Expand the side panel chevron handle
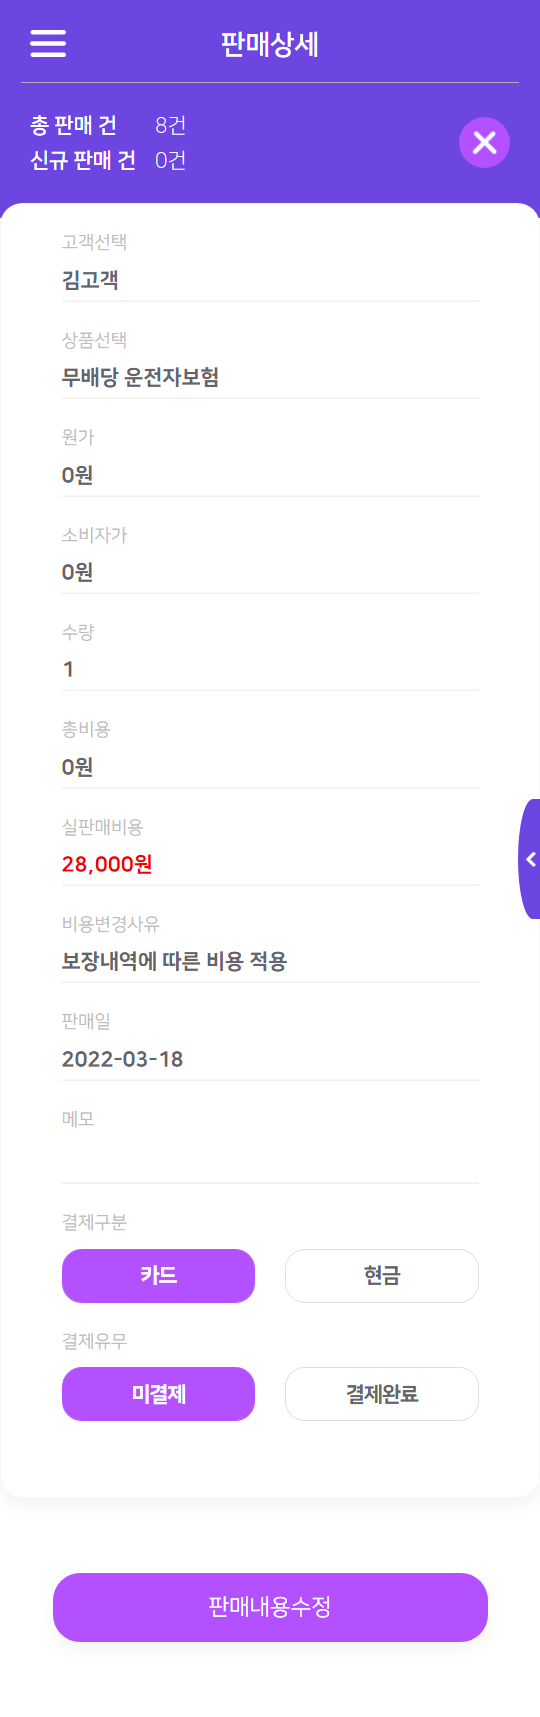 pos(529,859)
